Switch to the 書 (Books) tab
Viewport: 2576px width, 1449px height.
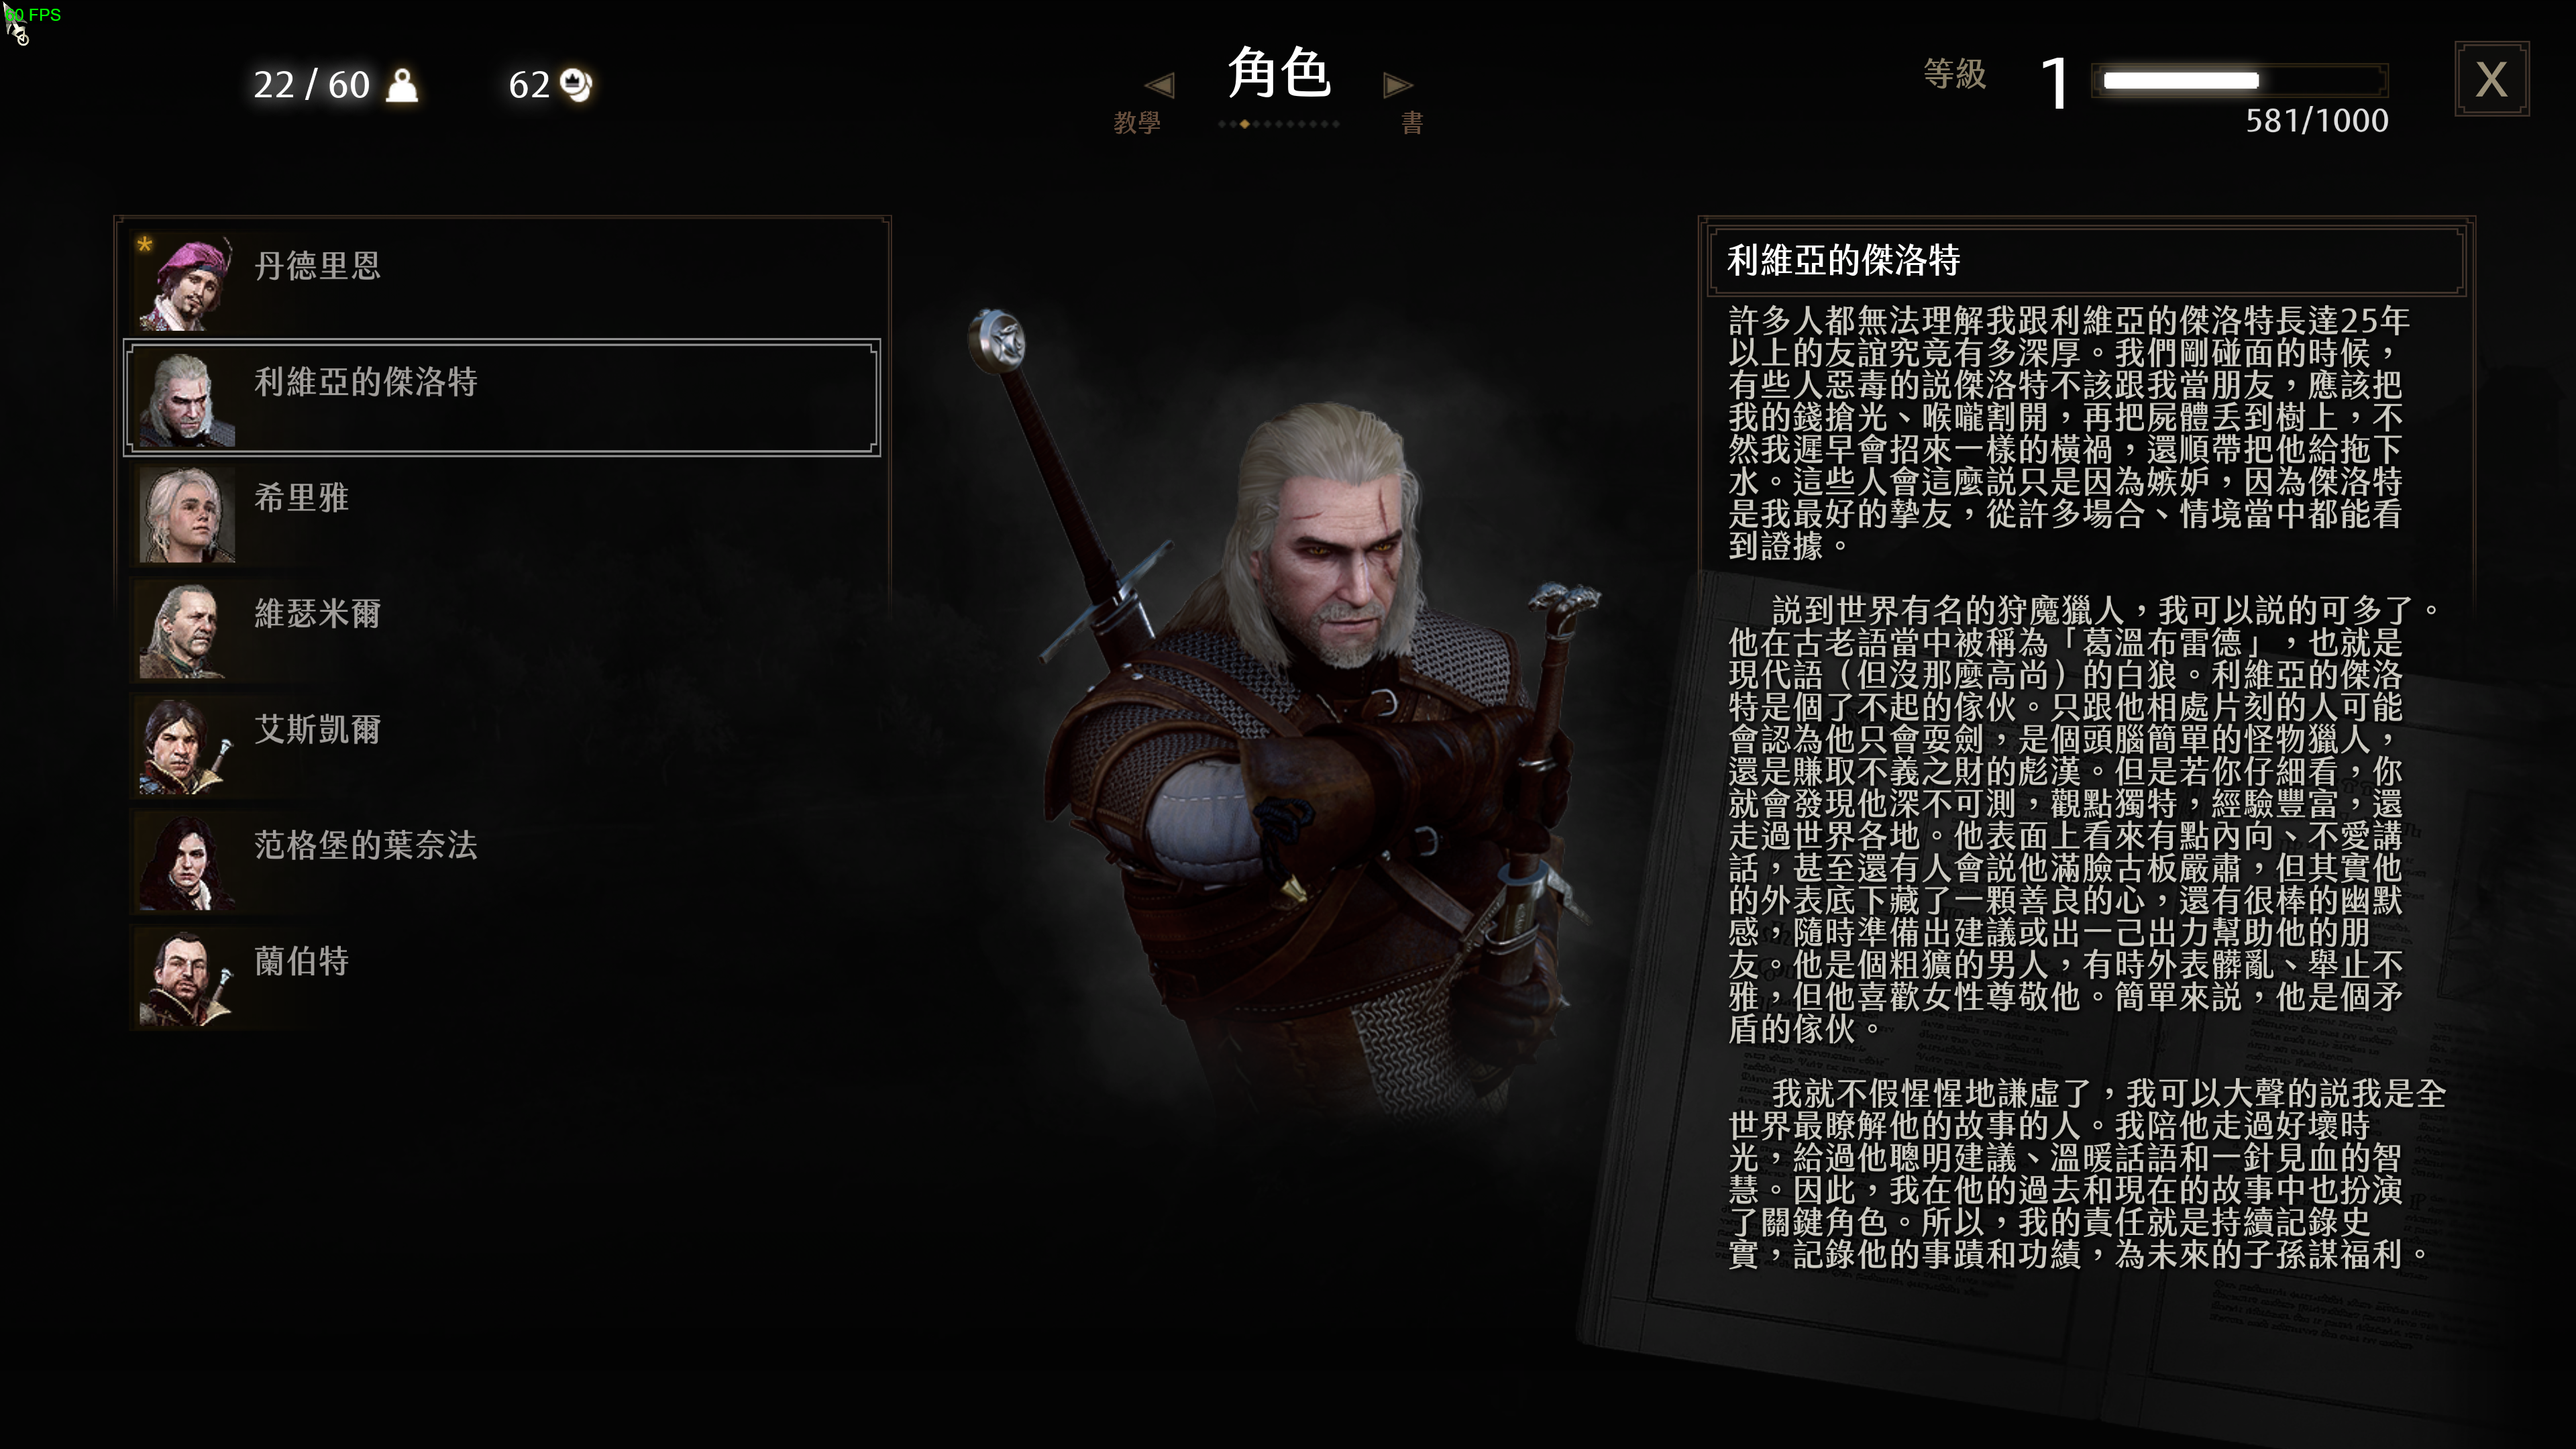point(1412,123)
